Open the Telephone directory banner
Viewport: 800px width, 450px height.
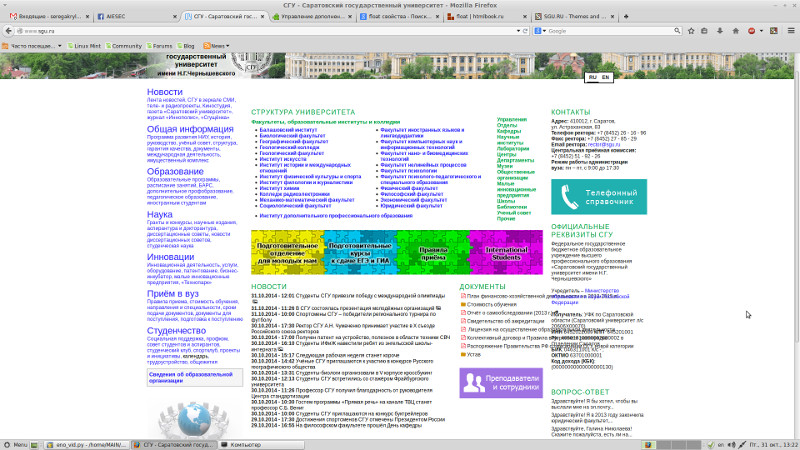598,196
